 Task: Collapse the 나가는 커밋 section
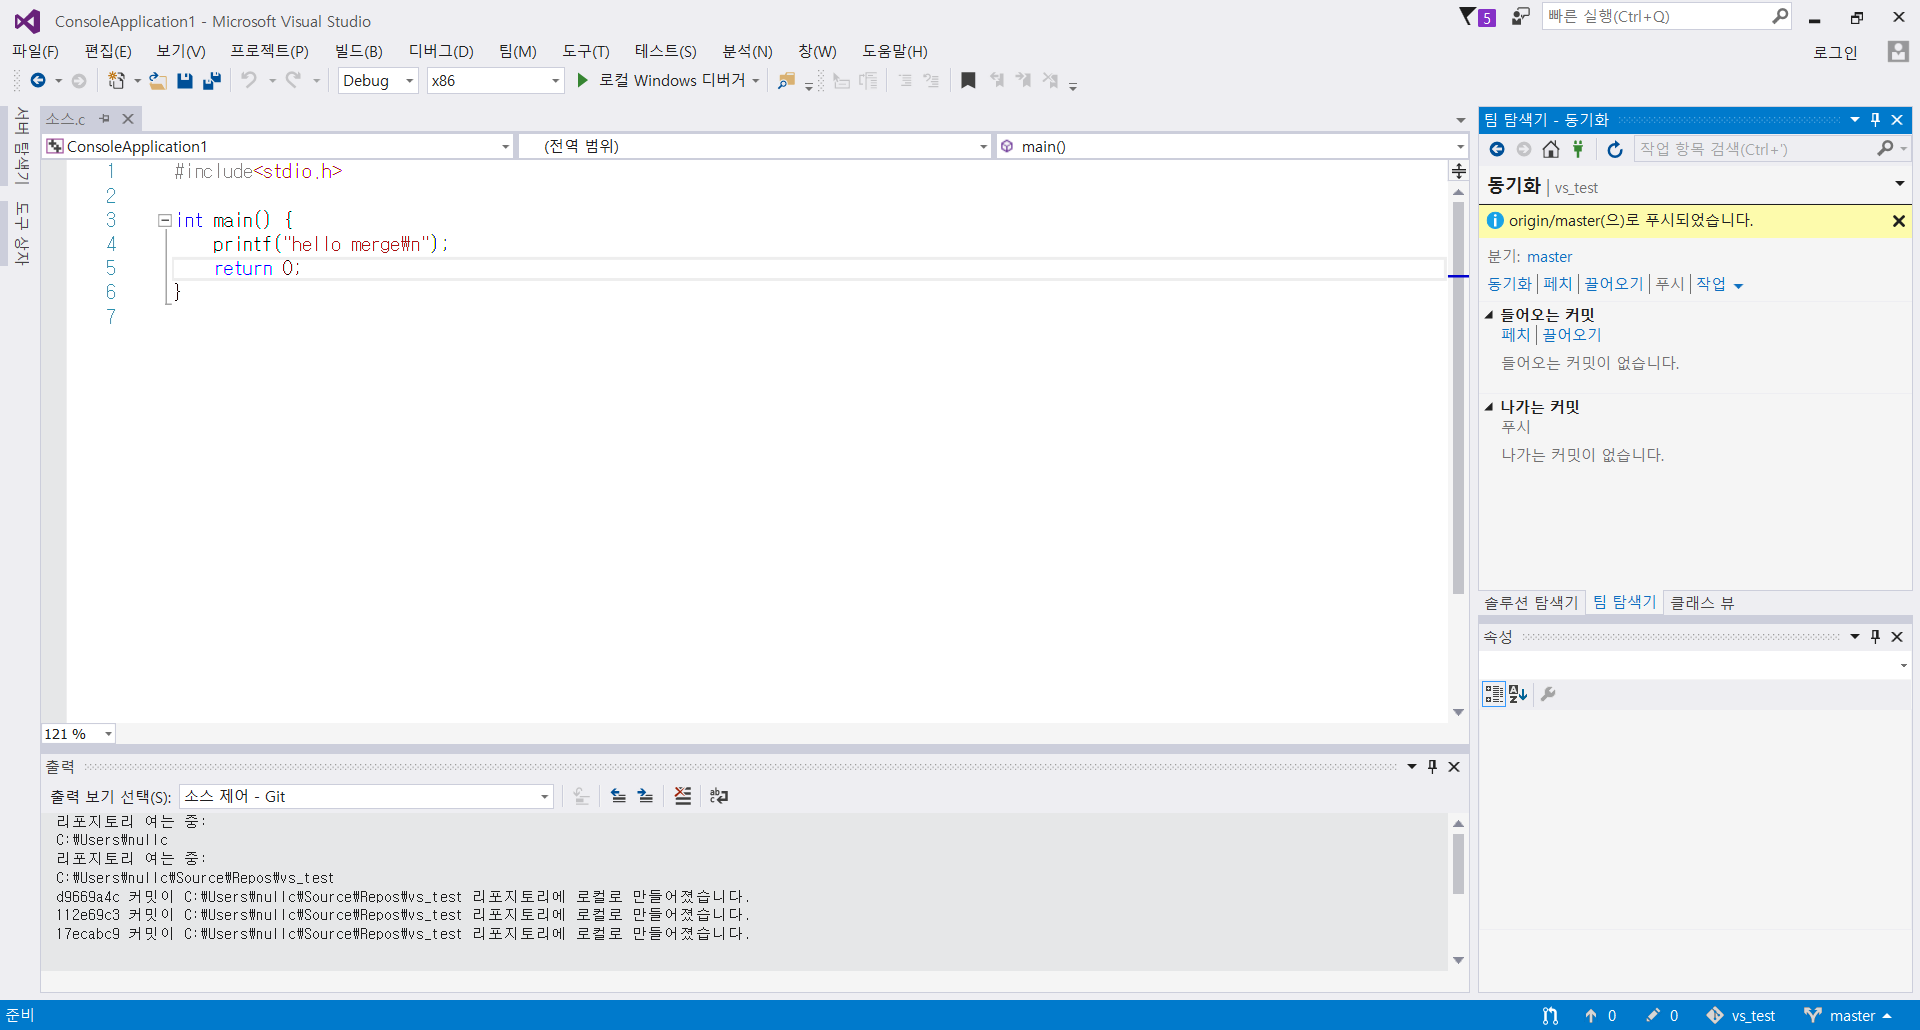pos(1489,407)
